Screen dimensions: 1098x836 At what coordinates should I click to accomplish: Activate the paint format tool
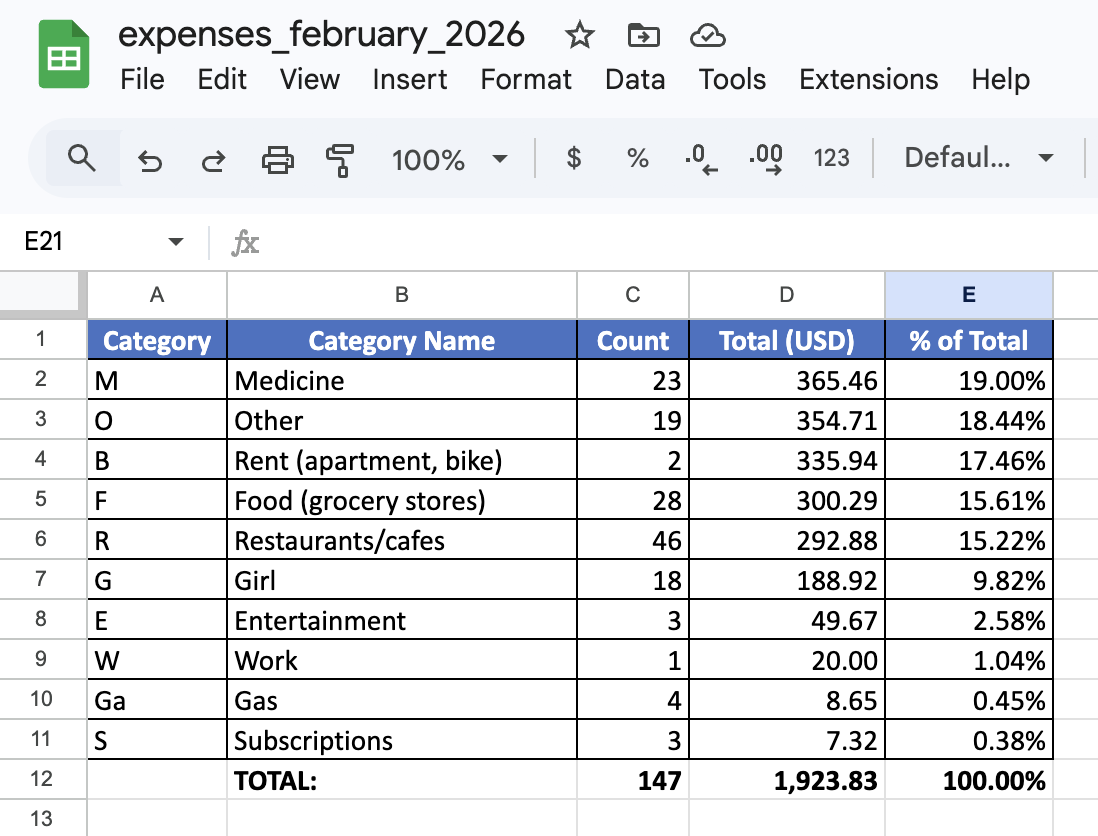(340, 160)
